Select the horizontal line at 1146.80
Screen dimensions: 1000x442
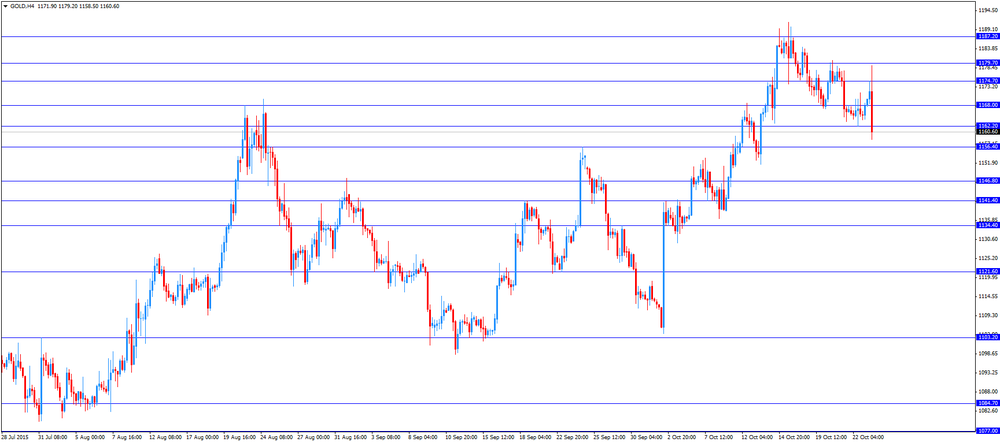click(x=488, y=181)
